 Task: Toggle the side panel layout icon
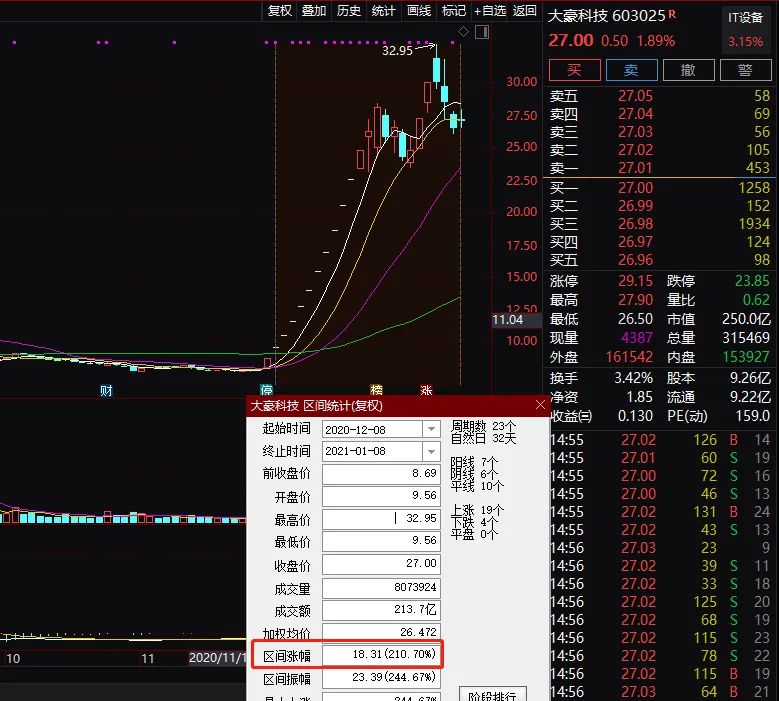(482, 32)
